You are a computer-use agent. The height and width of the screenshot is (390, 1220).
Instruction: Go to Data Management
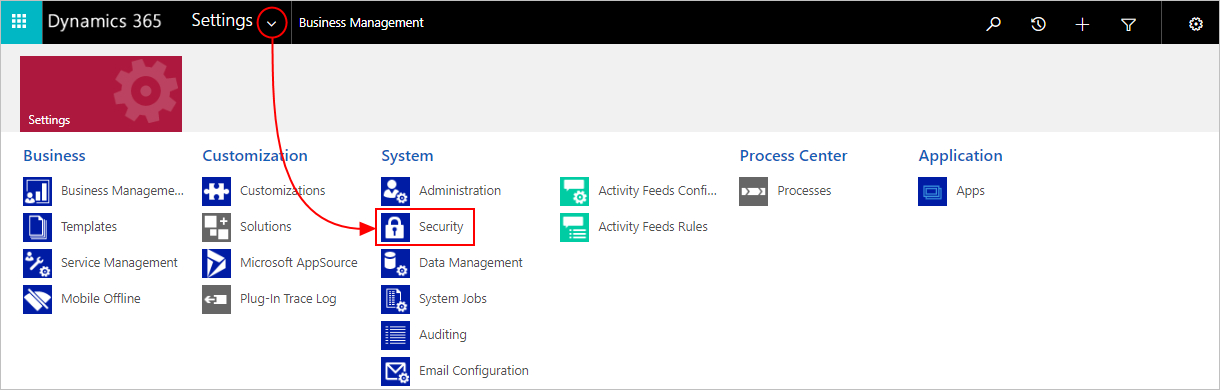[x=471, y=263]
